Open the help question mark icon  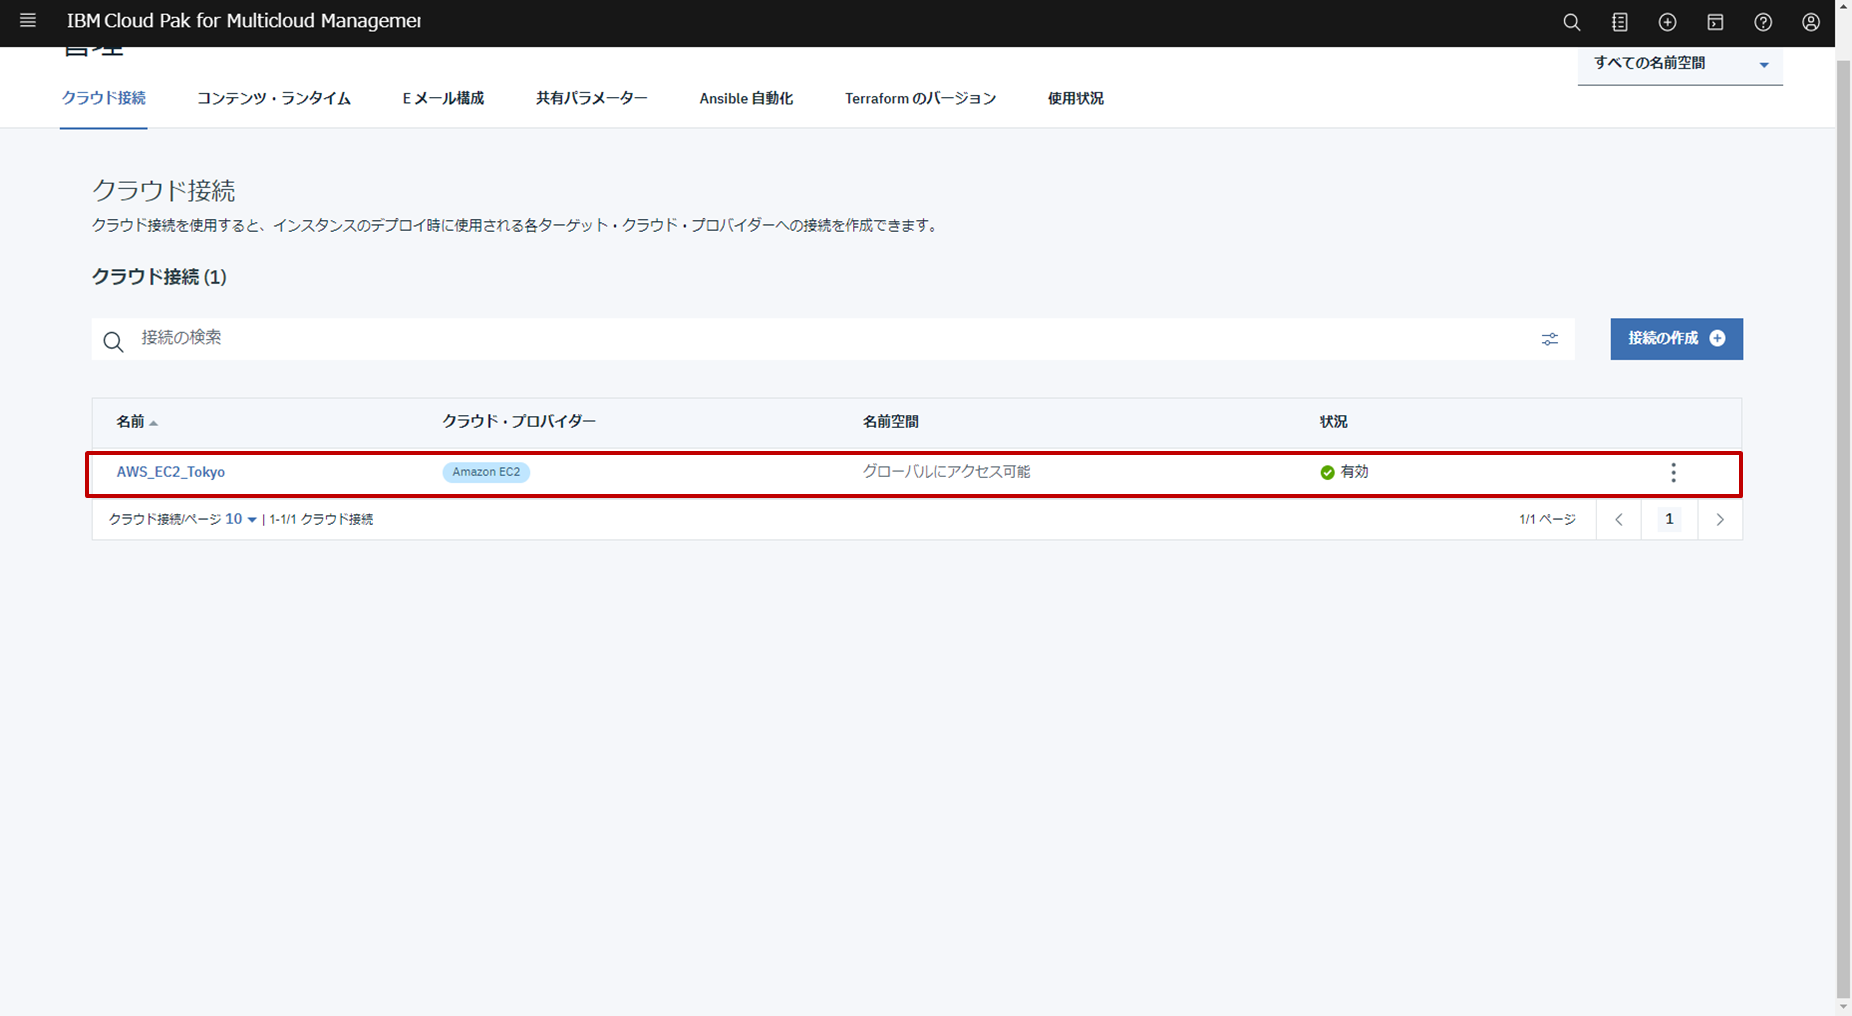[1763, 22]
